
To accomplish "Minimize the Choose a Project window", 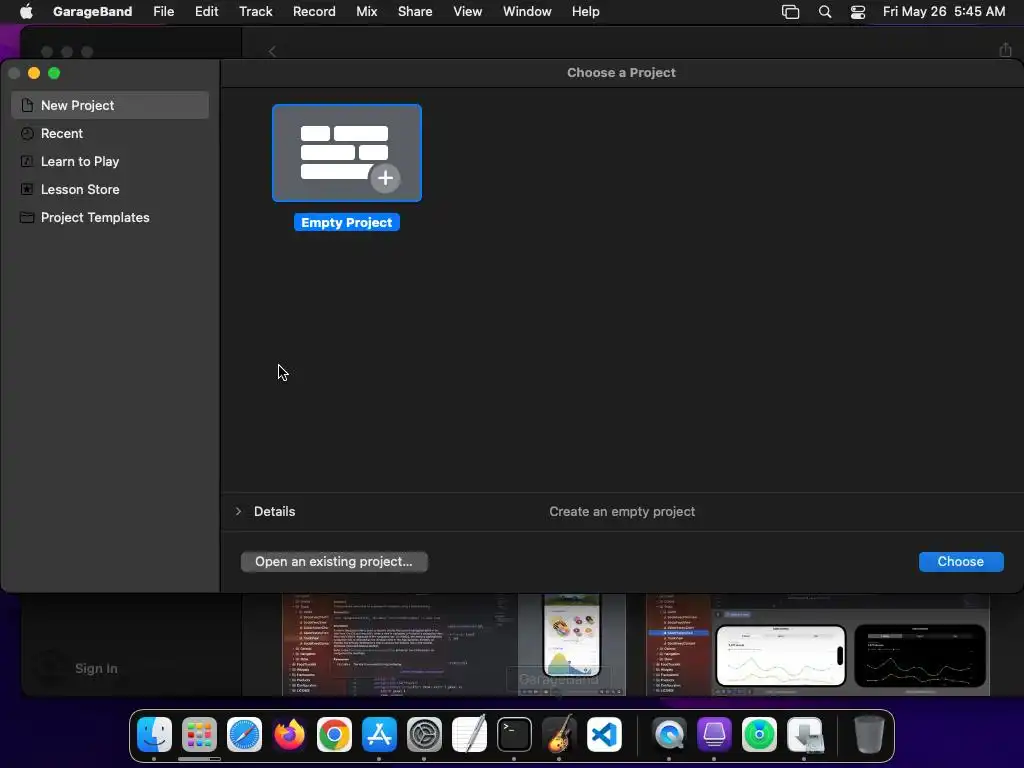I will coord(34,73).
